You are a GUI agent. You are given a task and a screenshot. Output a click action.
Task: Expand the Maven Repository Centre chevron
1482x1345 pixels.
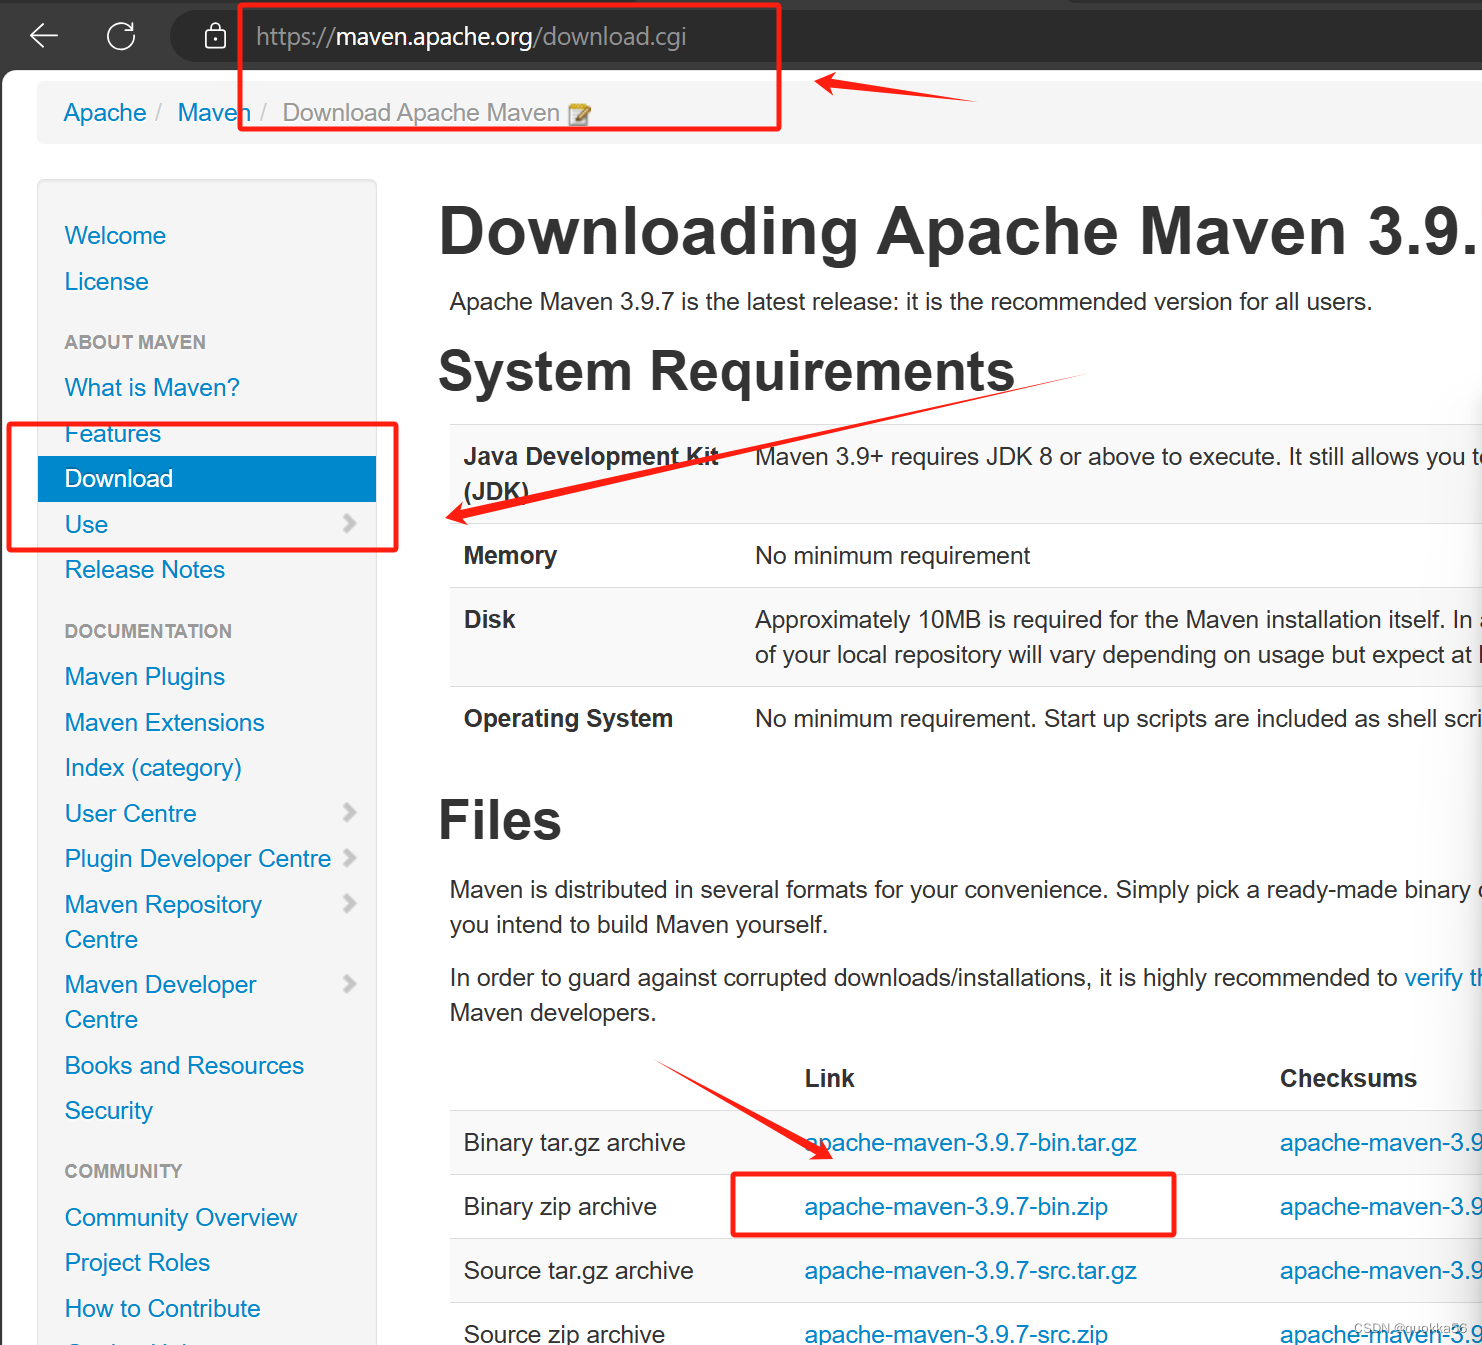coord(349,903)
